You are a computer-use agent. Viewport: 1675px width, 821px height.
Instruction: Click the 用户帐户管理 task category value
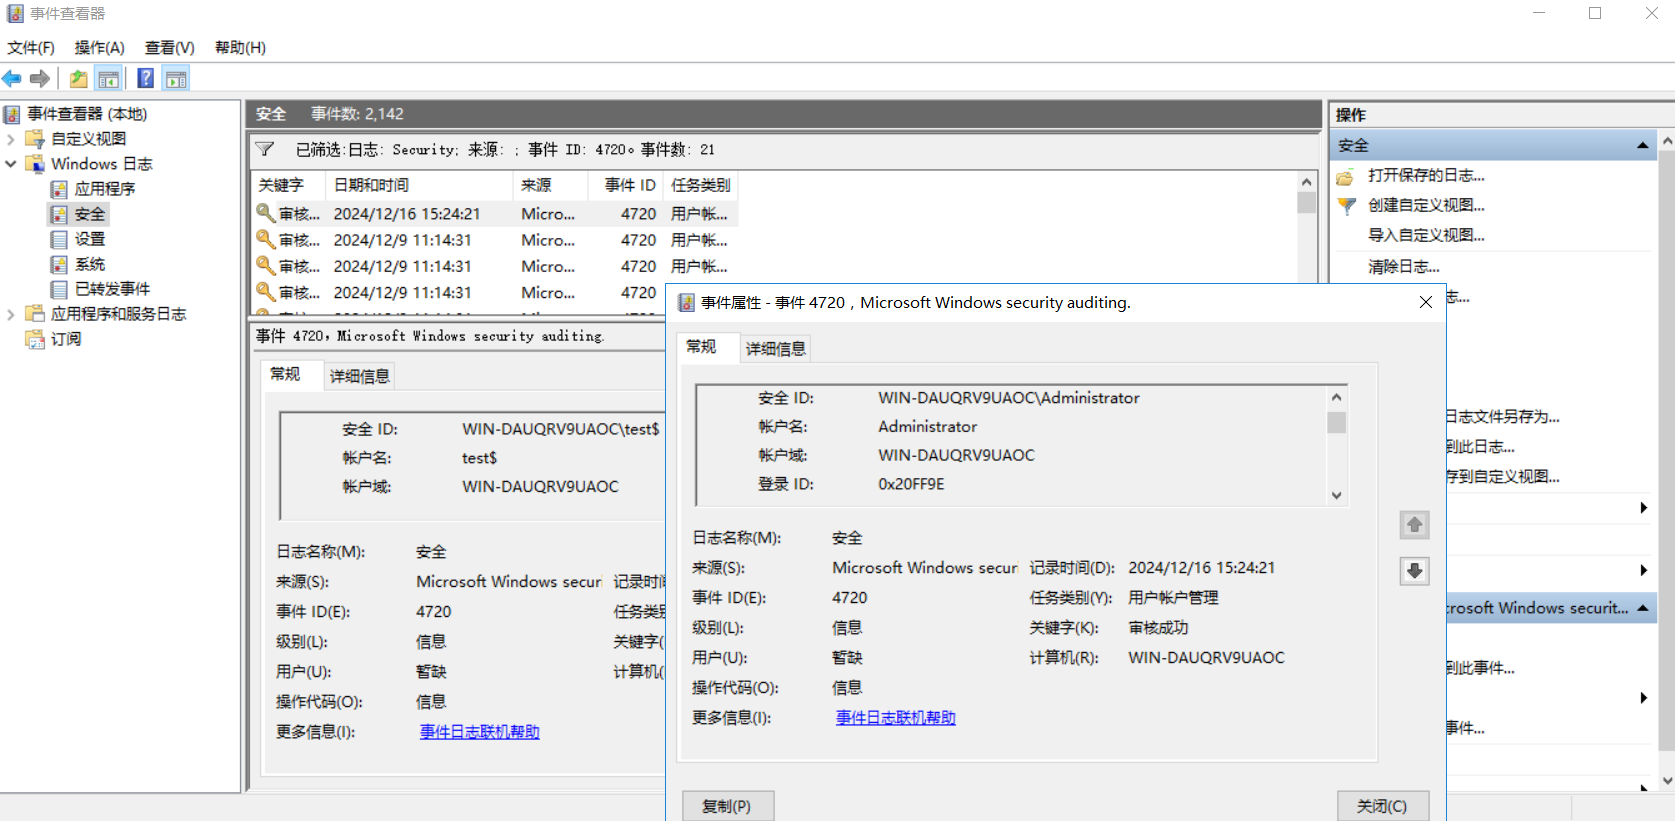tap(1173, 598)
